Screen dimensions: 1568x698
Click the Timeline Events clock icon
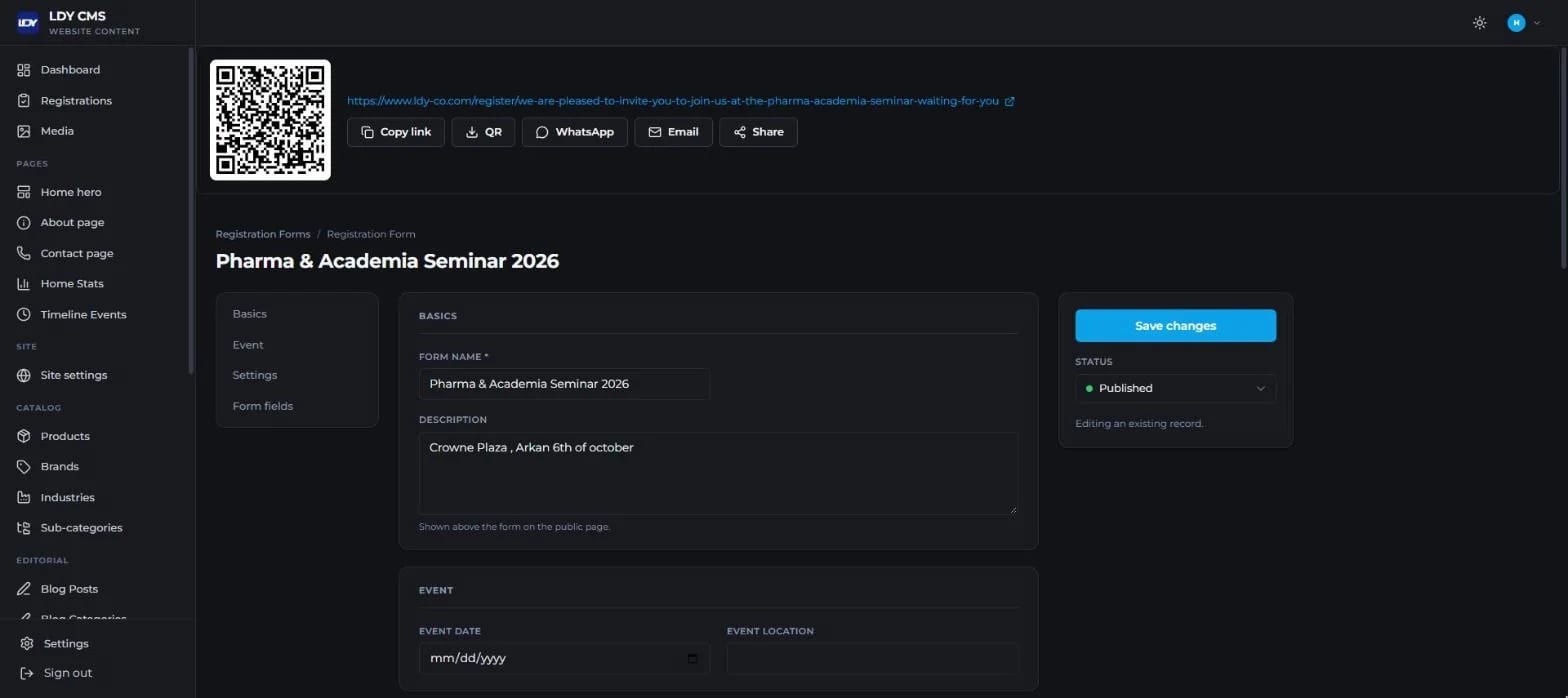24,315
